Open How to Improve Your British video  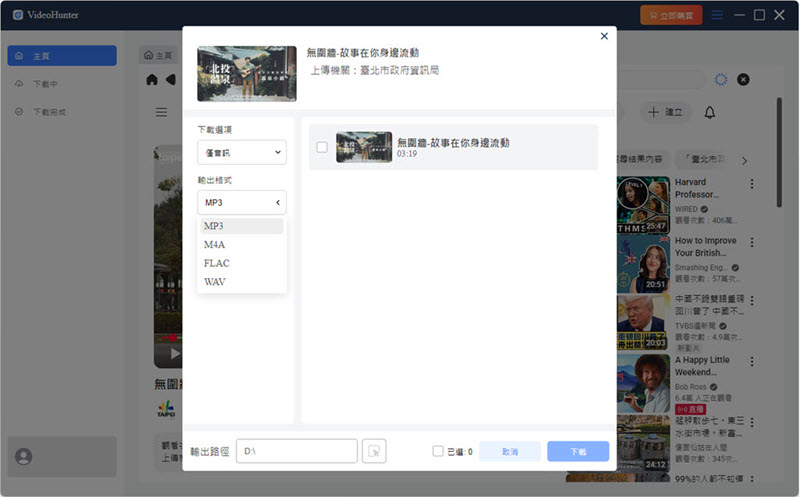pos(643,264)
